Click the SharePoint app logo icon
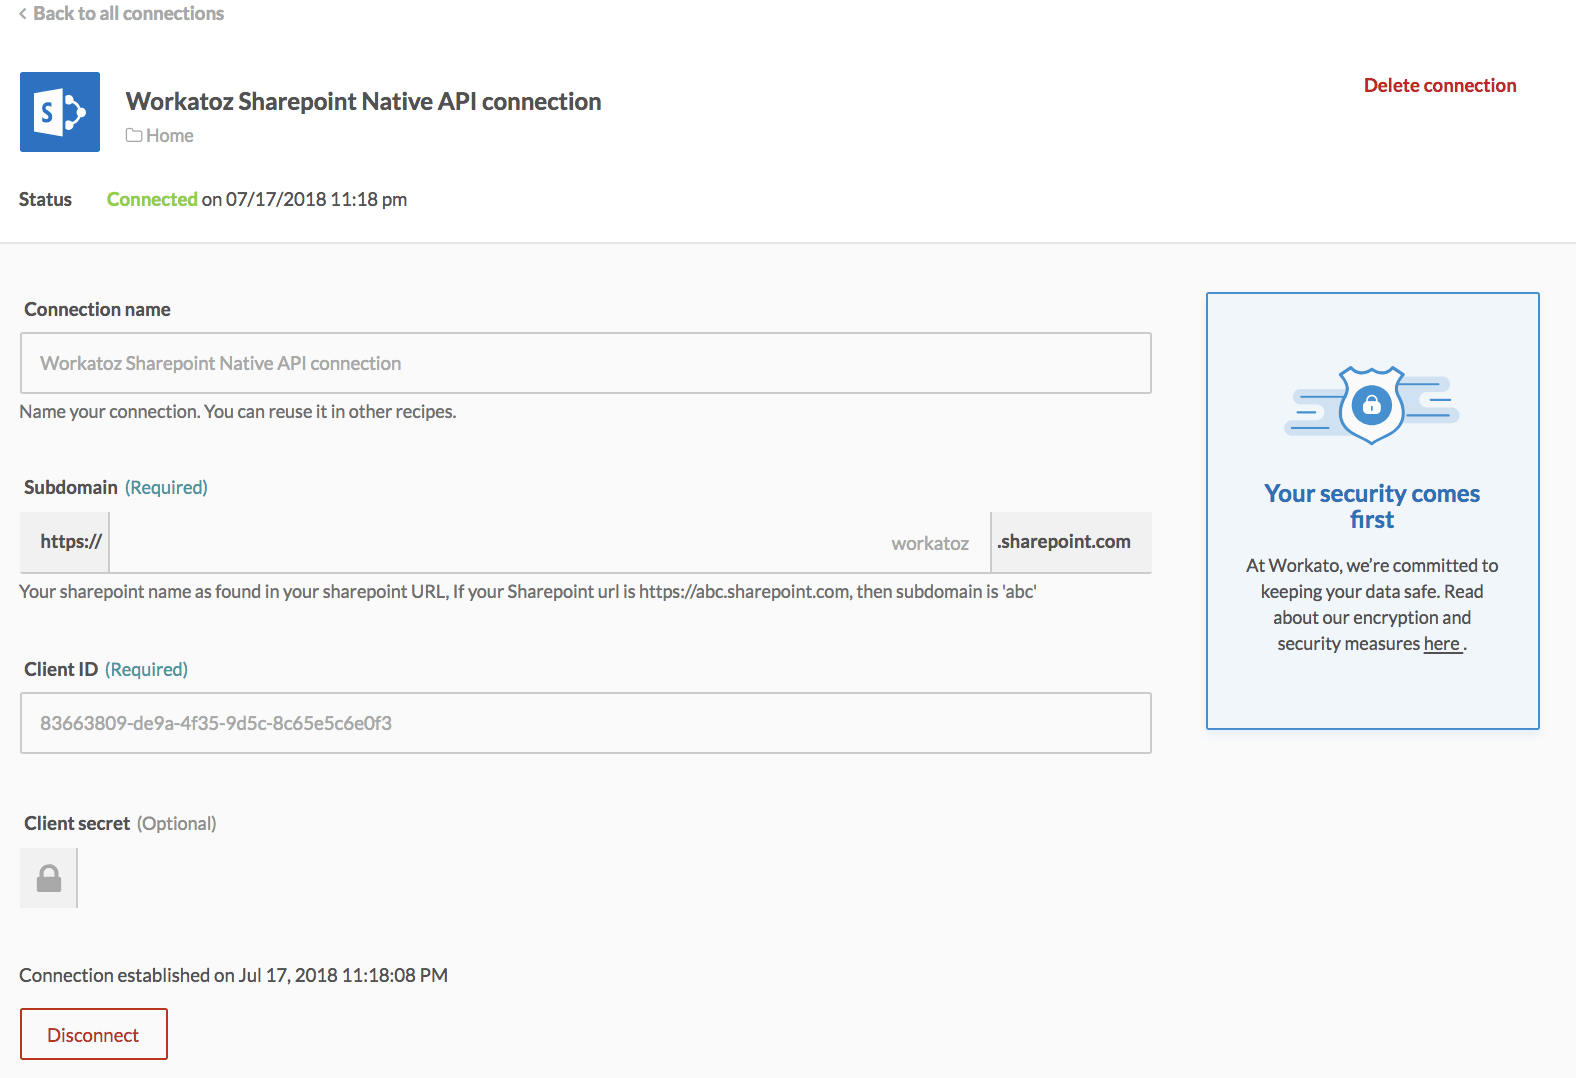Screen dimensions: 1576x1078 coord(60,112)
